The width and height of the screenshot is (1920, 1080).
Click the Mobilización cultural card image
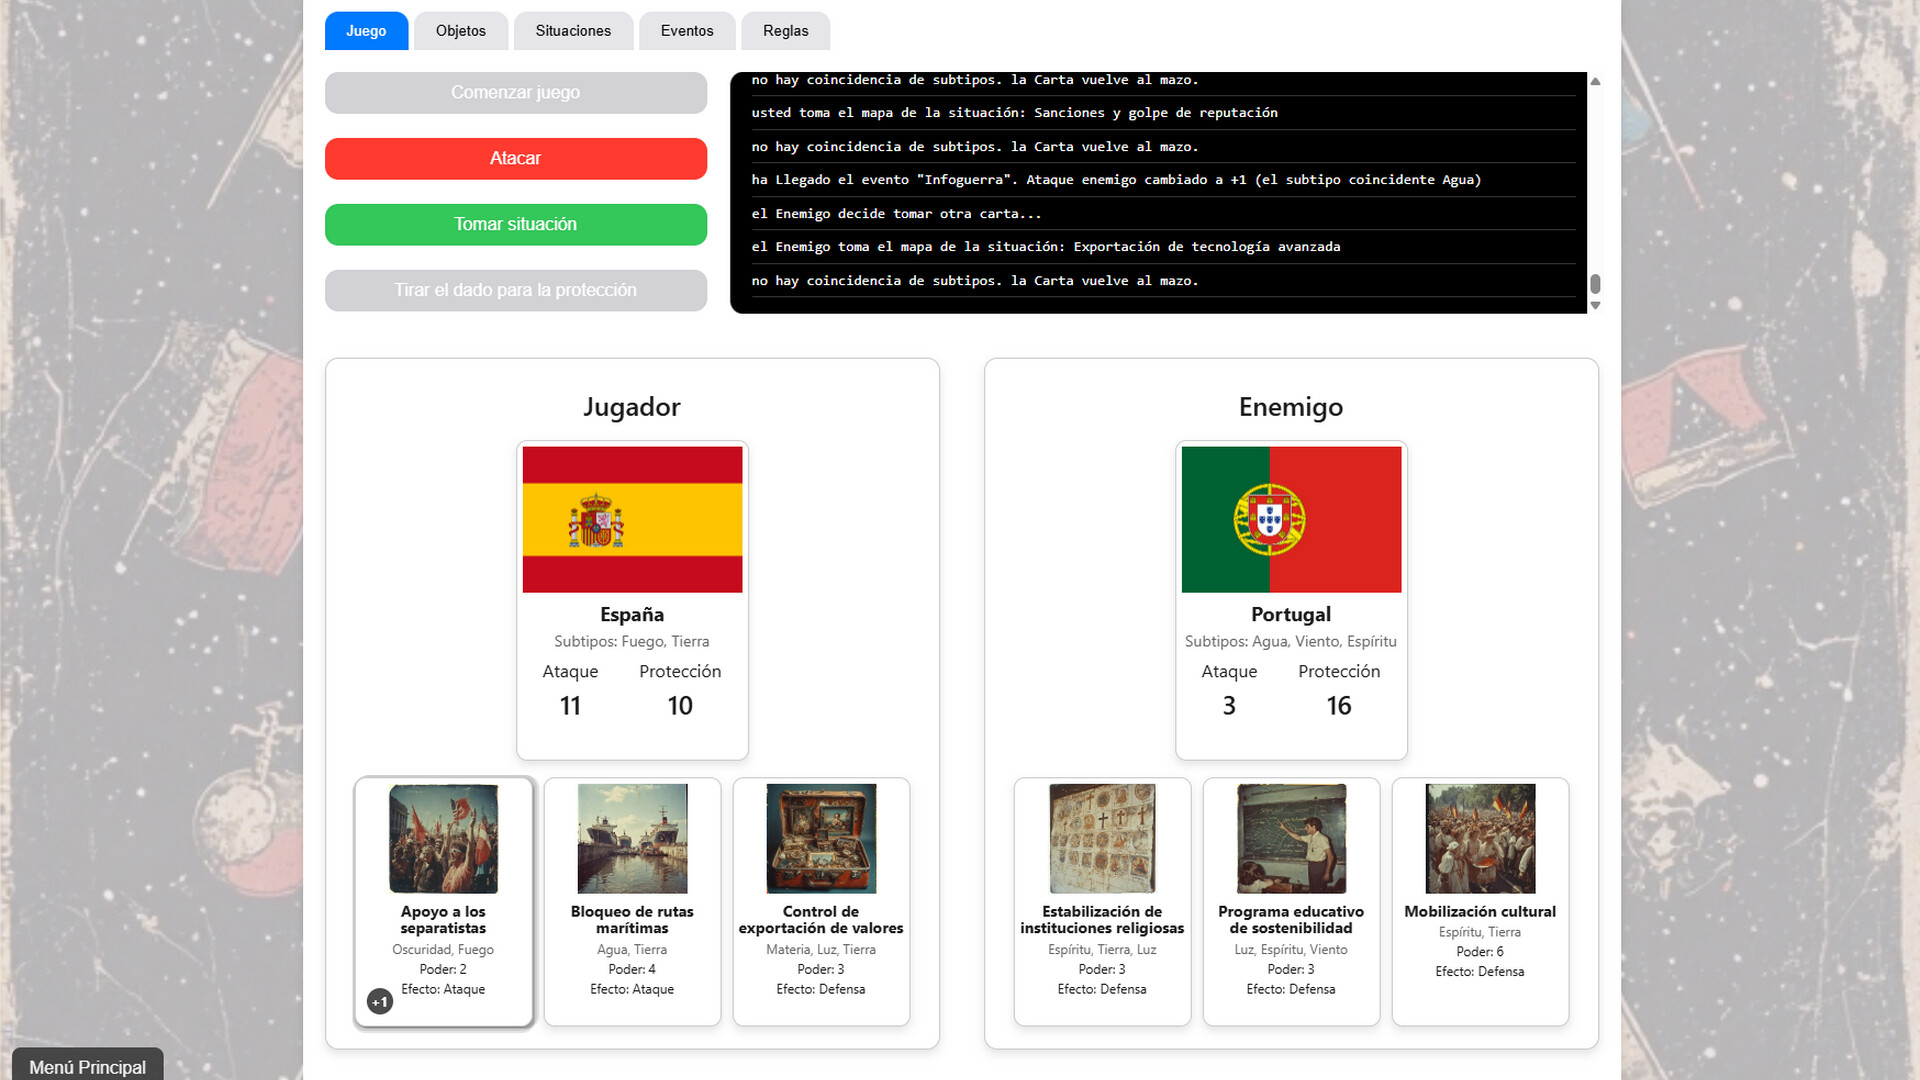click(1480, 838)
